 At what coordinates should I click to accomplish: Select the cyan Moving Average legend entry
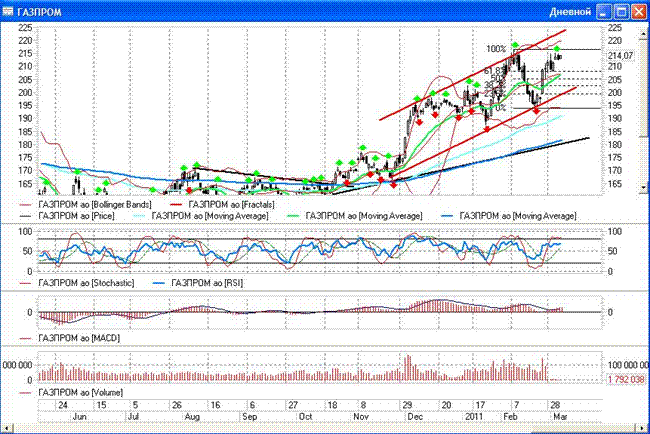tap(201, 216)
